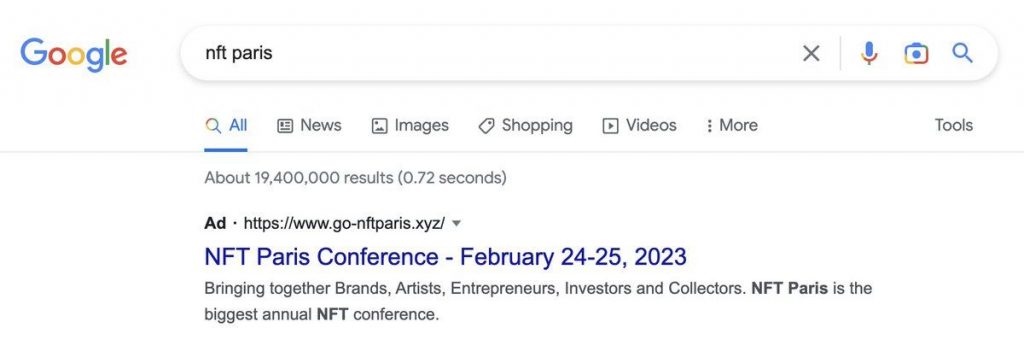Screen dimensions: 1024x363
Task: Start voice search with the microphone icon
Action: click(x=869, y=54)
